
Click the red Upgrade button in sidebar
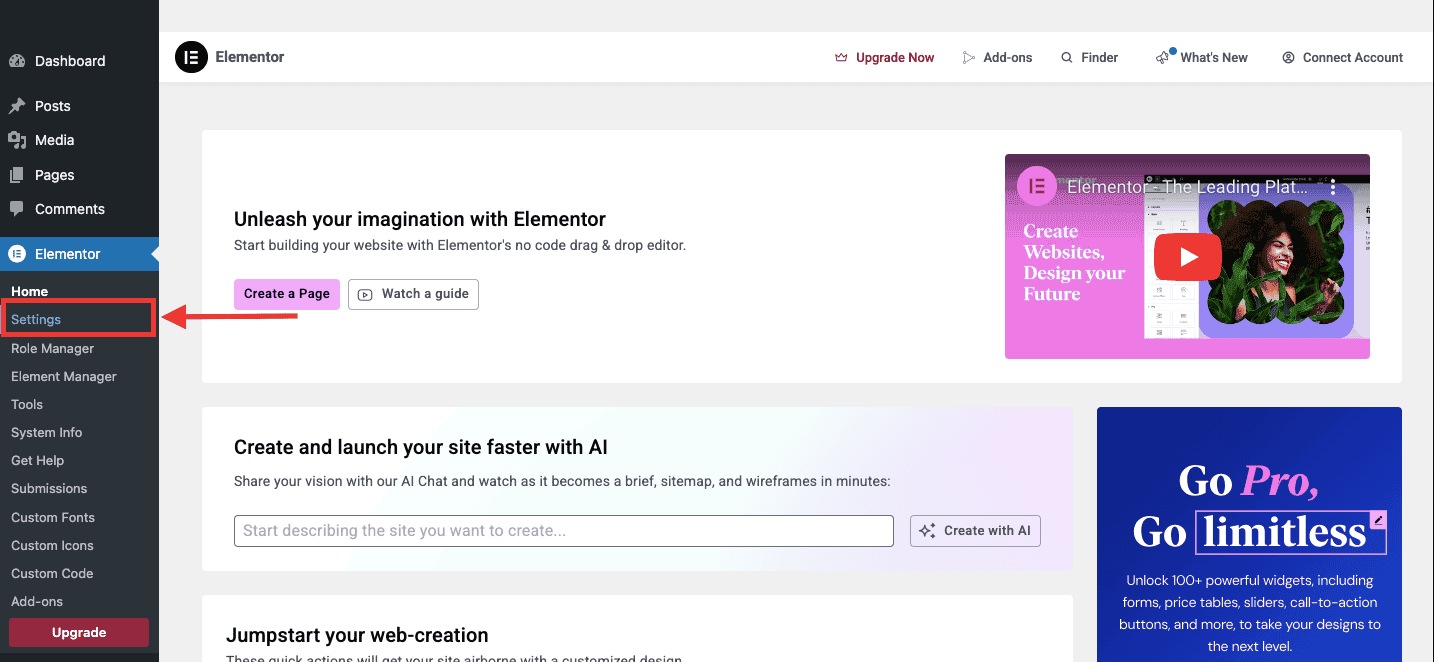click(79, 632)
